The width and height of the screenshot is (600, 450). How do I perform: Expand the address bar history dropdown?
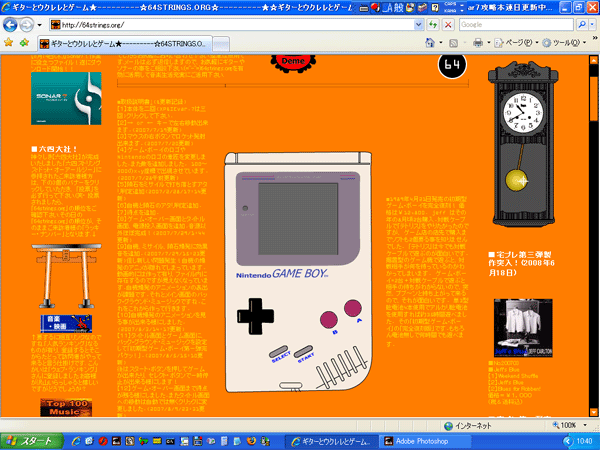pos(419,25)
